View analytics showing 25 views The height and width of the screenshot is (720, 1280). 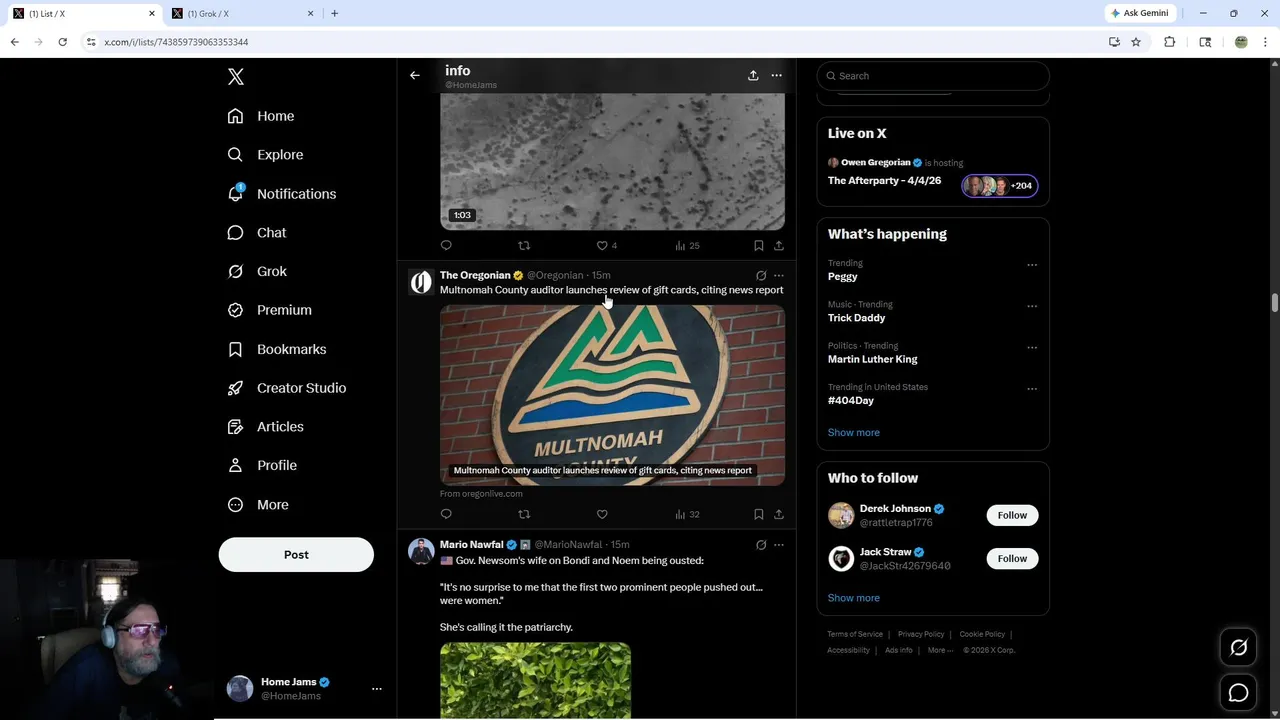[x=687, y=245]
